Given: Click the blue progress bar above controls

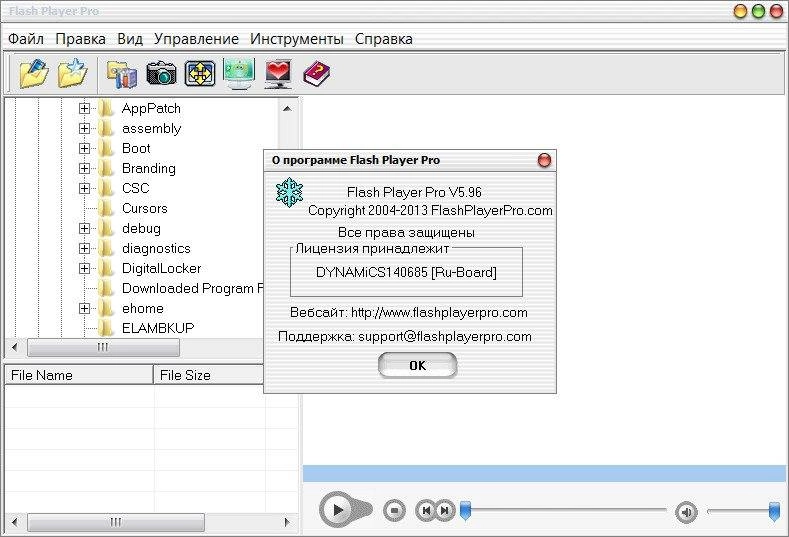Looking at the screenshot, I should pyautogui.click(x=544, y=474).
